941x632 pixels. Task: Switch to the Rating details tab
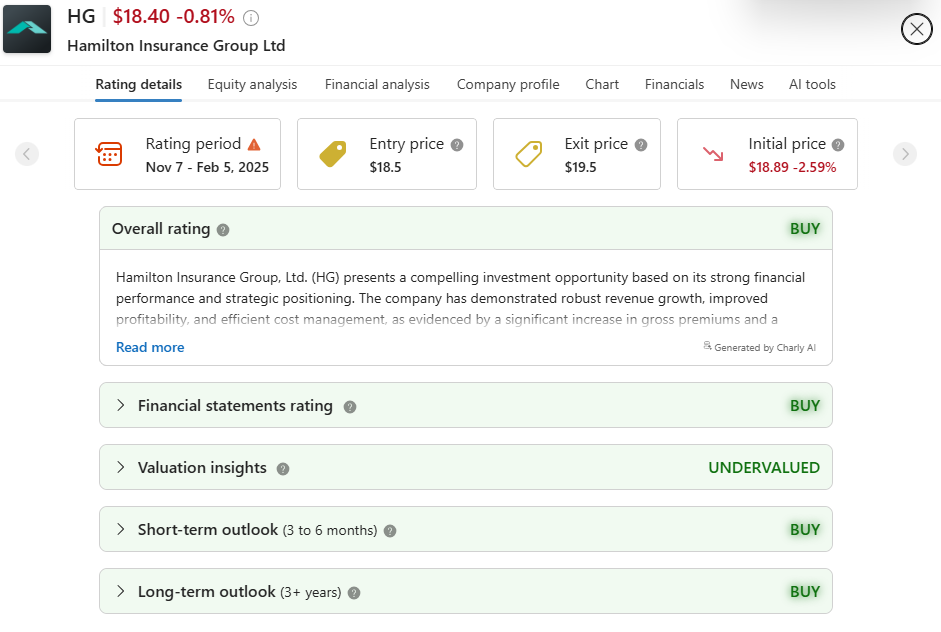point(139,85)
